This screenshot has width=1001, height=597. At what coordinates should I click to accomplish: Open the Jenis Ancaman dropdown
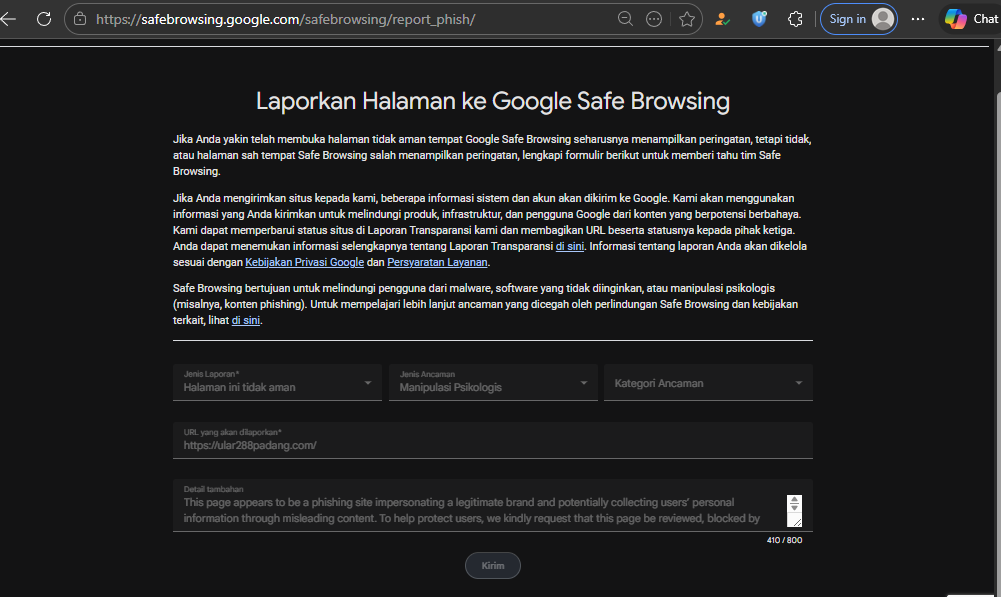click(x=493, y=382)
